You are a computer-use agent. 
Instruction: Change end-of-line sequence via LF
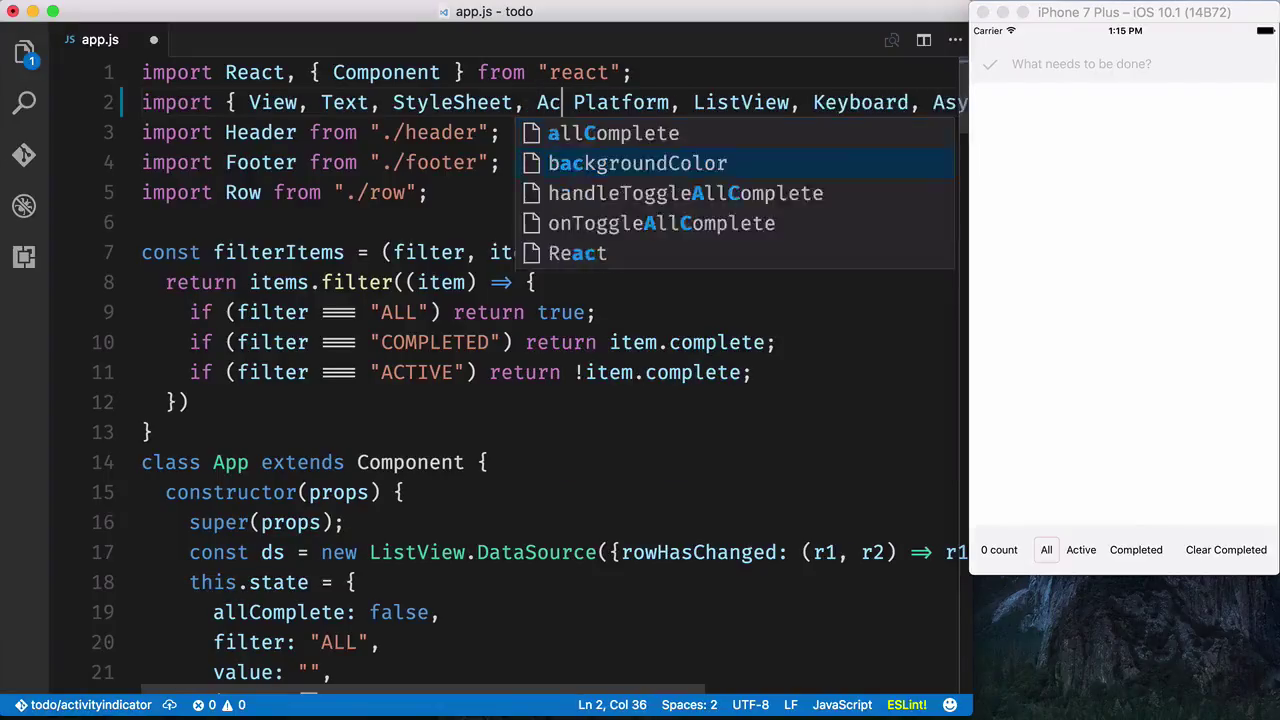click(791, 705)
